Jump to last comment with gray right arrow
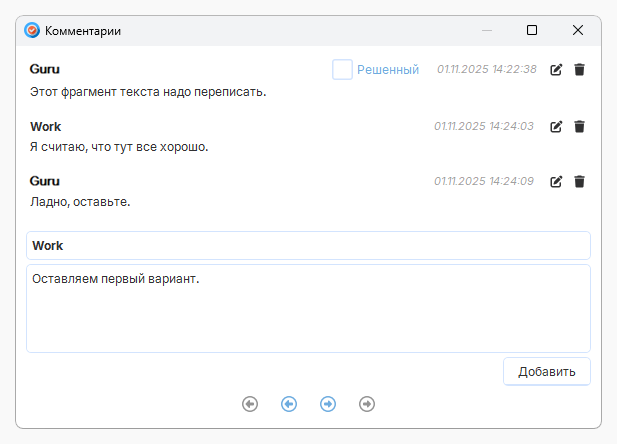 367,404
